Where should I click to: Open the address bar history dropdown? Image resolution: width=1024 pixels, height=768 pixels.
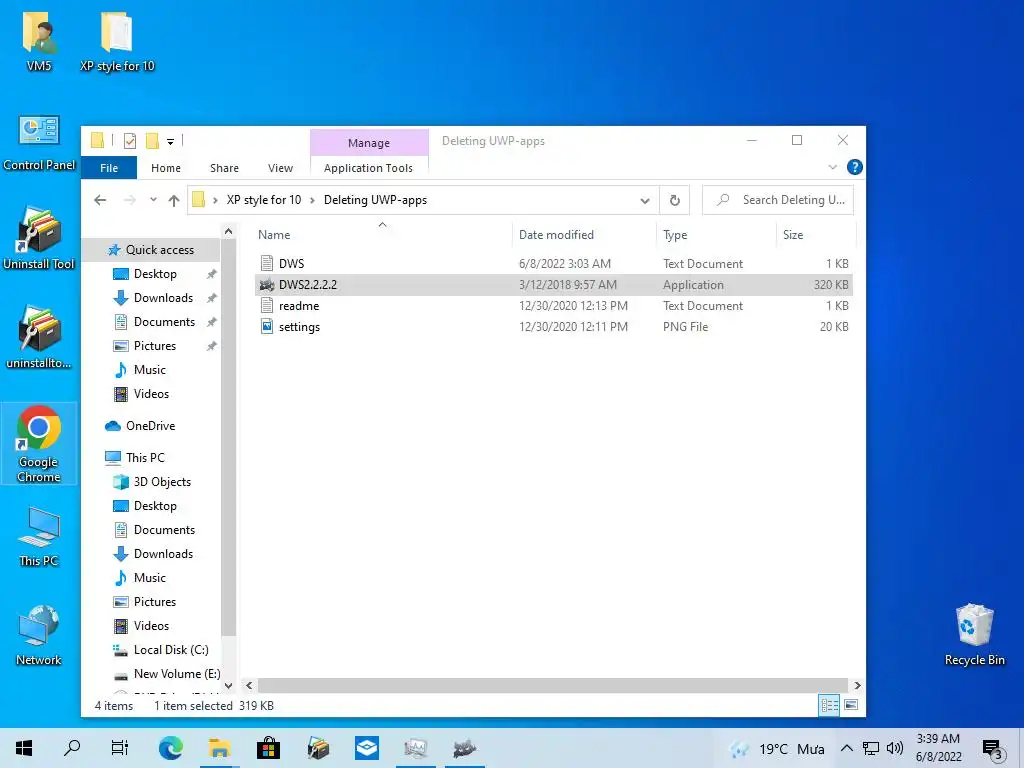point(645,200)
